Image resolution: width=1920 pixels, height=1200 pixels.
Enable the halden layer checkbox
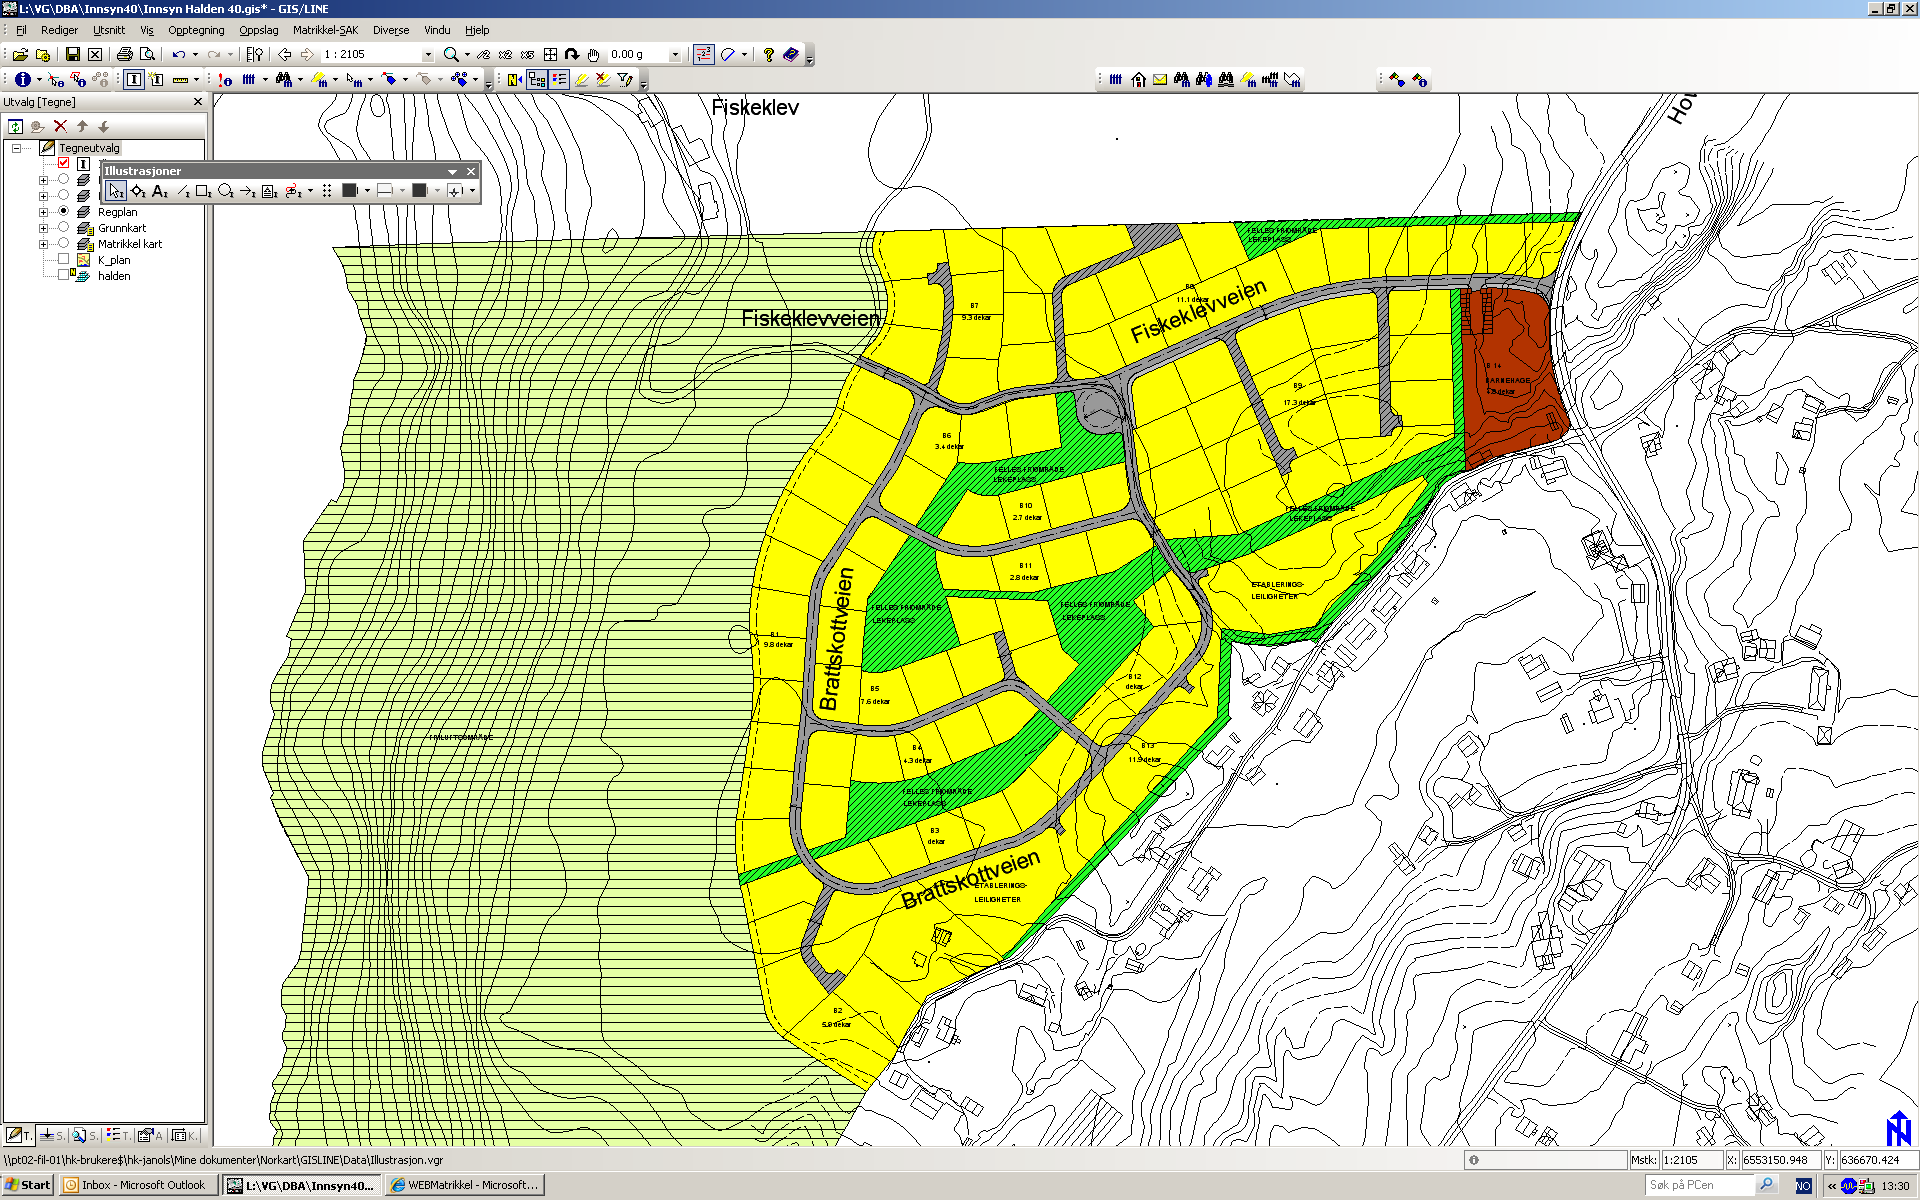[x=63, y=275]
